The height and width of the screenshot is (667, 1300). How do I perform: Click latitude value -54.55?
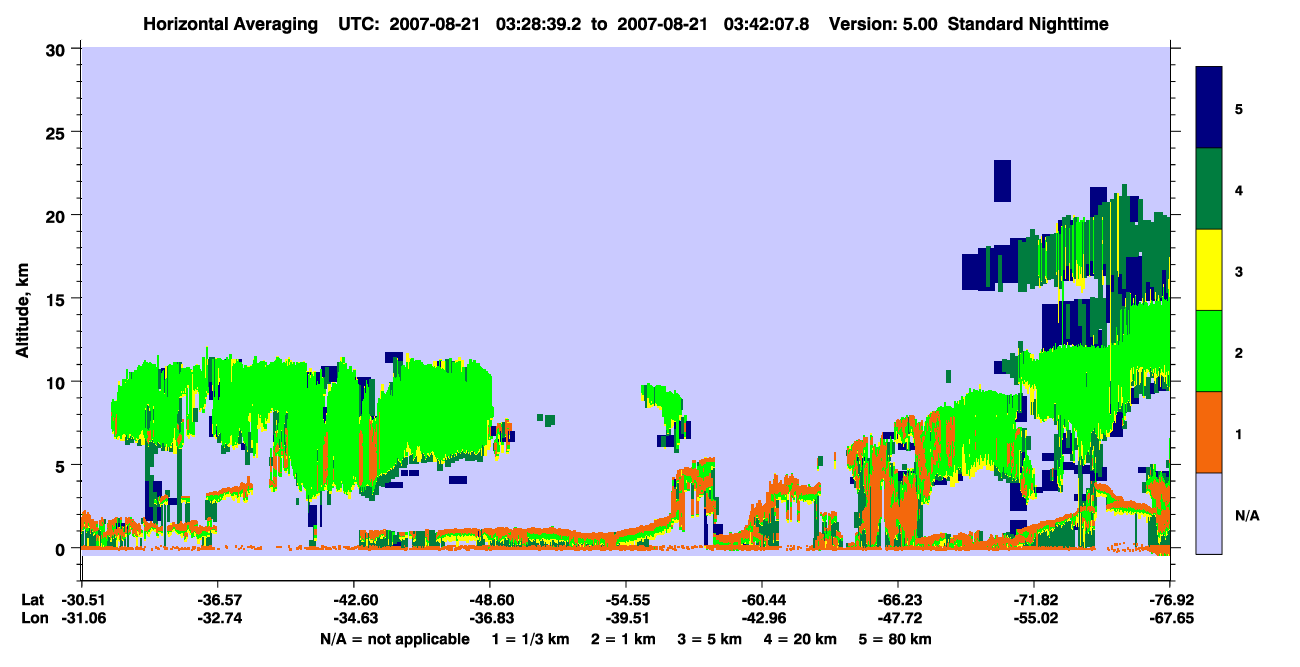626,600
